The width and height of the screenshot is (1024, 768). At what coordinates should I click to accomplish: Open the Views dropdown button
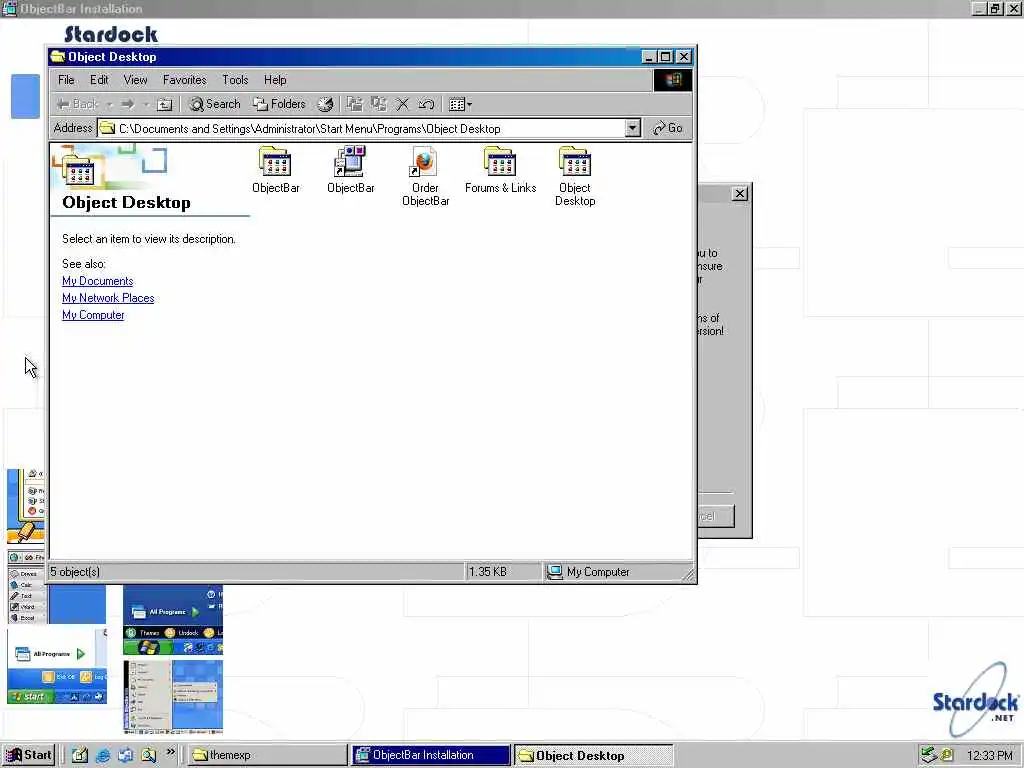(460, 104)
